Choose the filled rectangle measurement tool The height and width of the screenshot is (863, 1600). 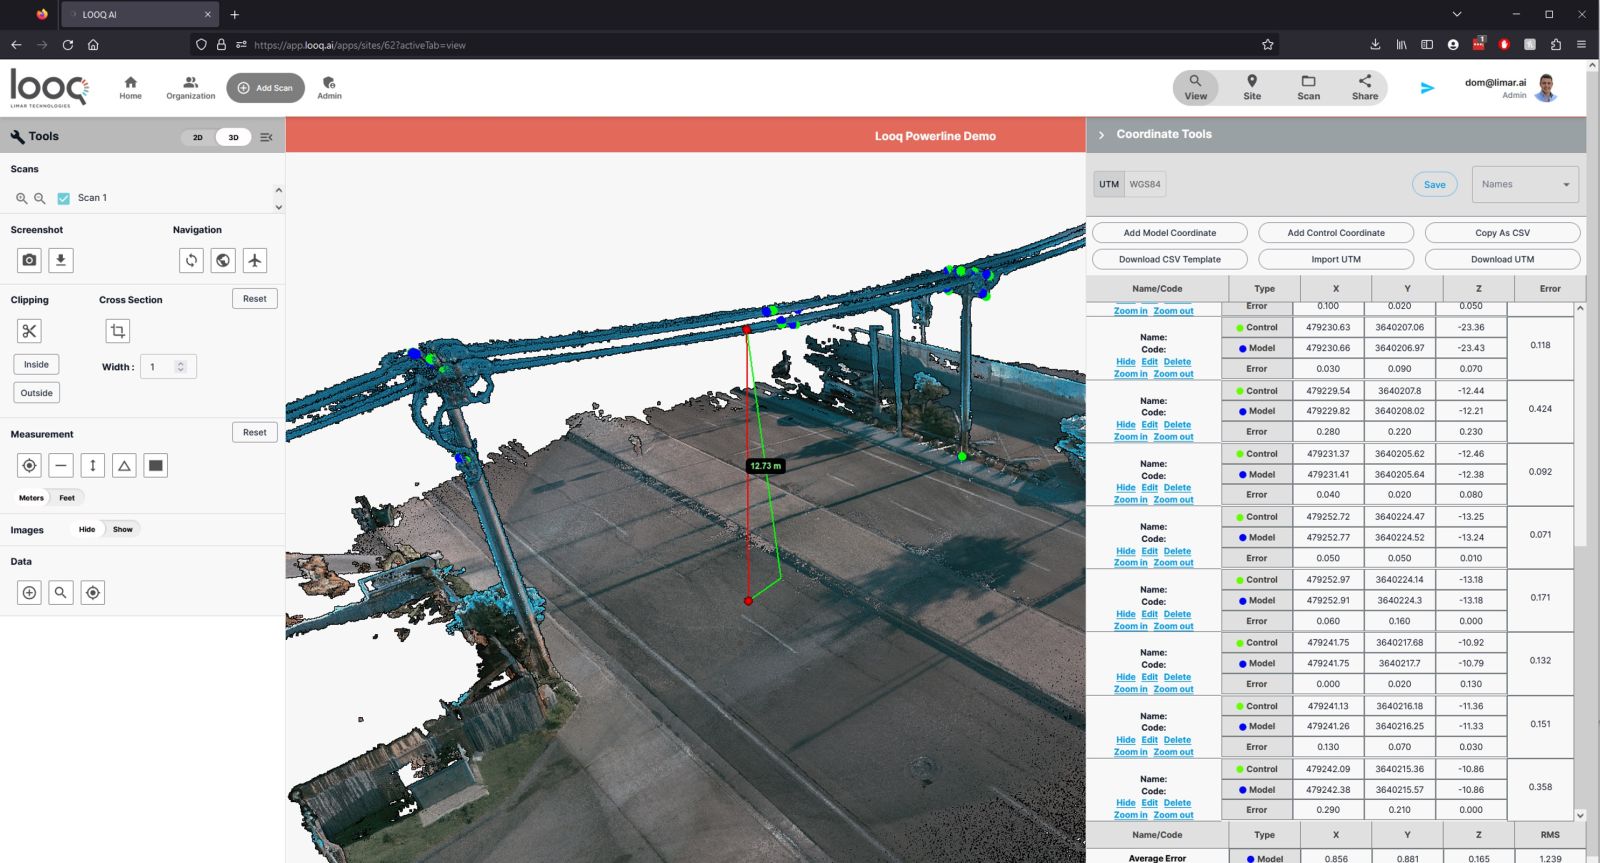point(156,465)
